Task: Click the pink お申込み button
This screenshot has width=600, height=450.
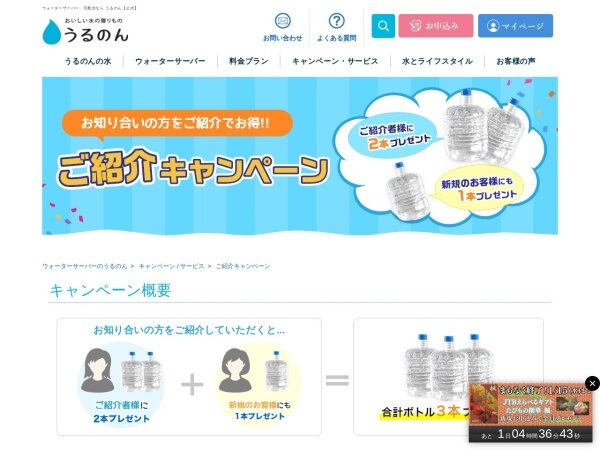Action: coord(435,26)
